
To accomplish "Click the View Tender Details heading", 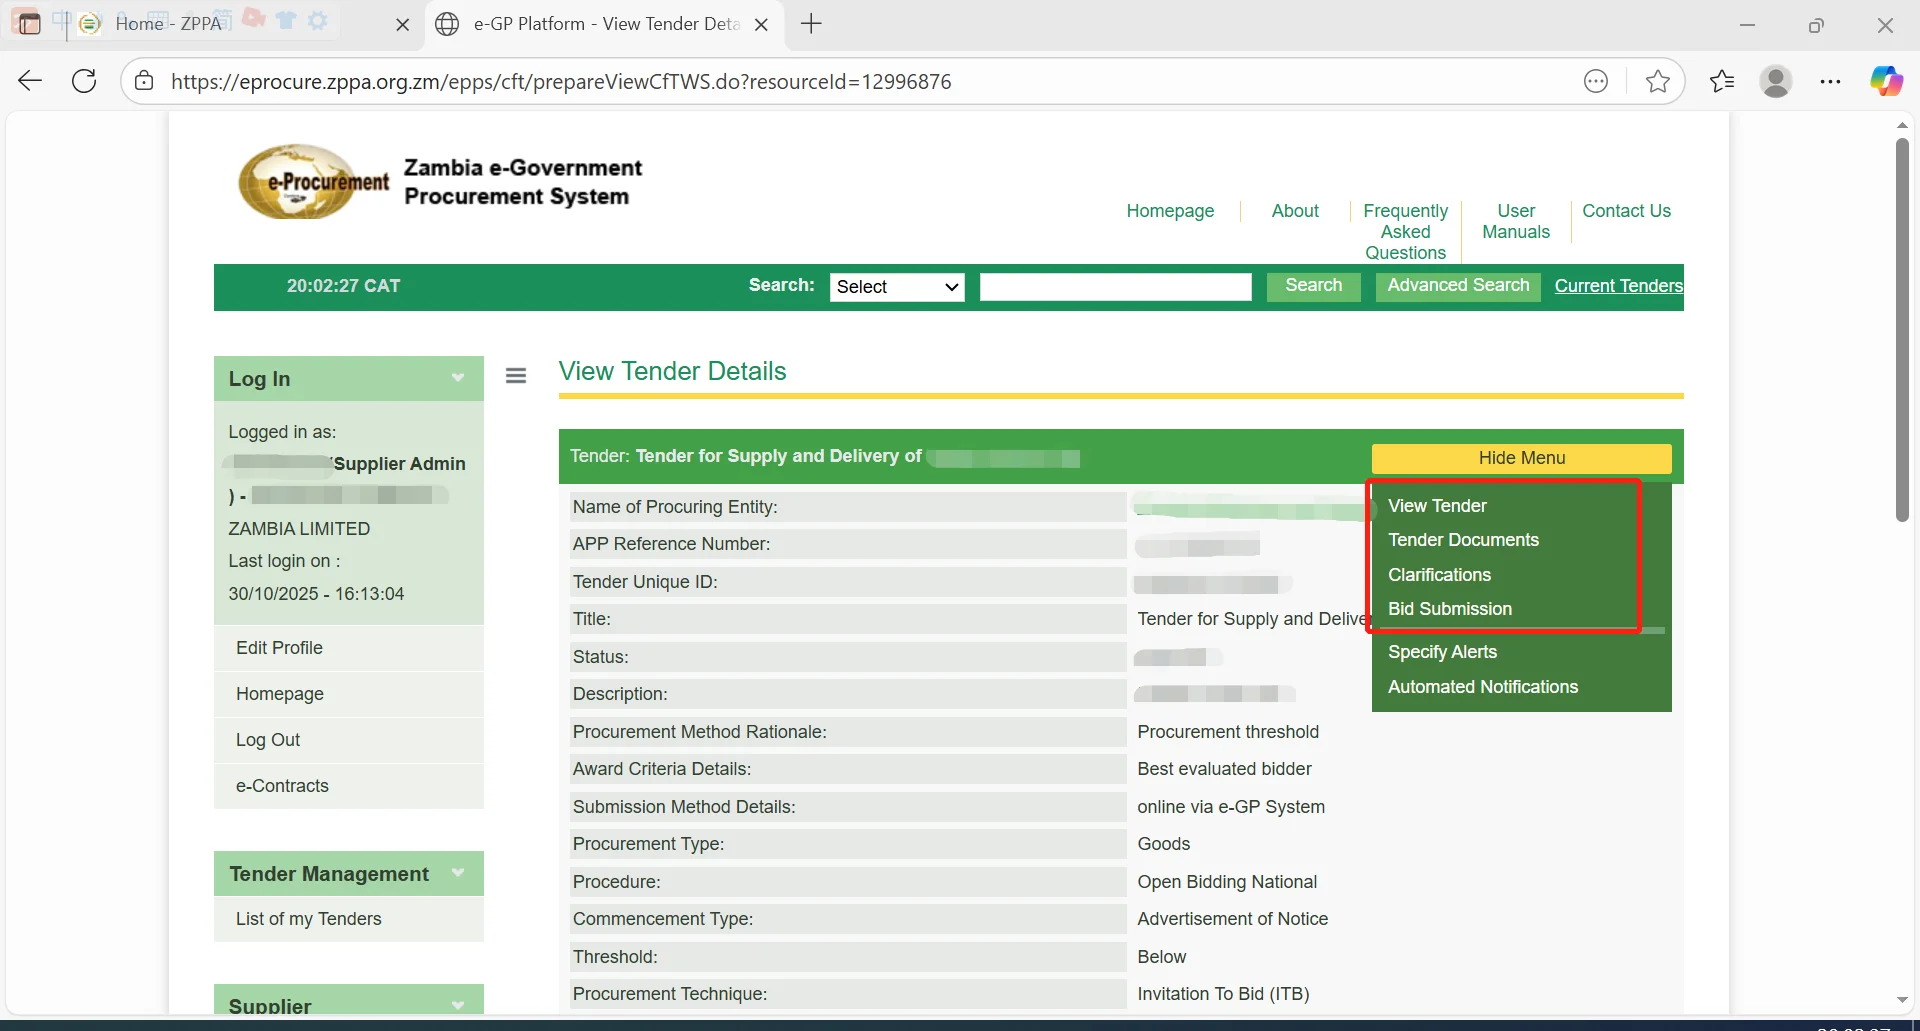I will [672, 371].
